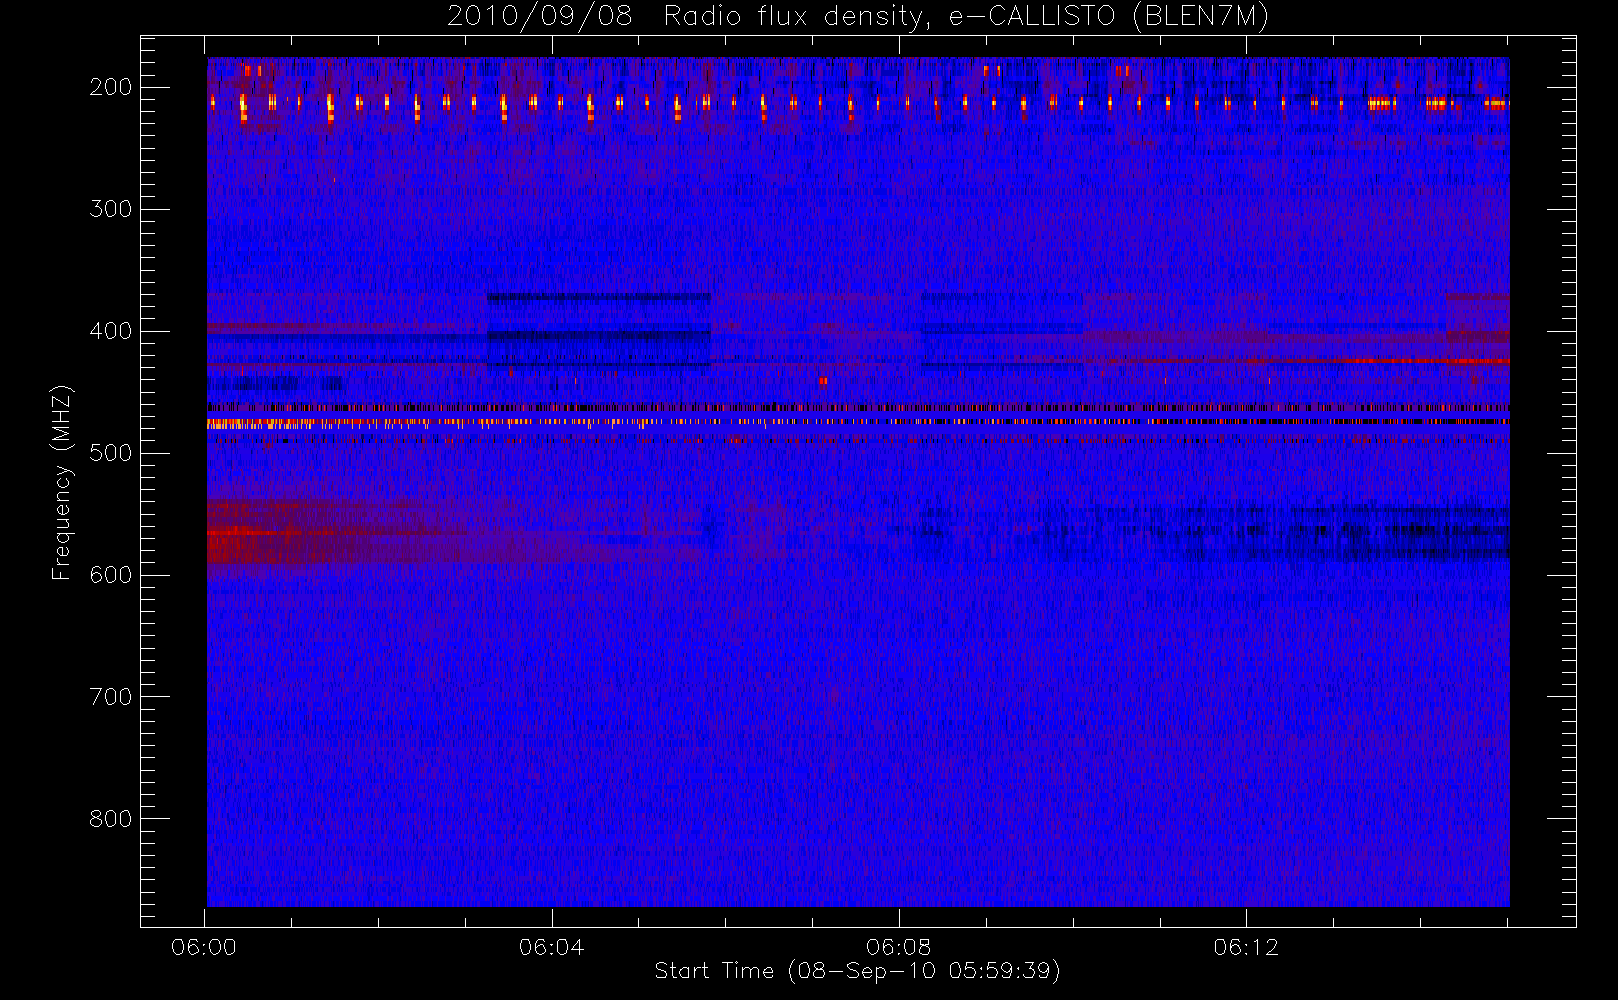Click the 06:08 time tick label
This screenshot has width=1618, height=1000.
899,947
